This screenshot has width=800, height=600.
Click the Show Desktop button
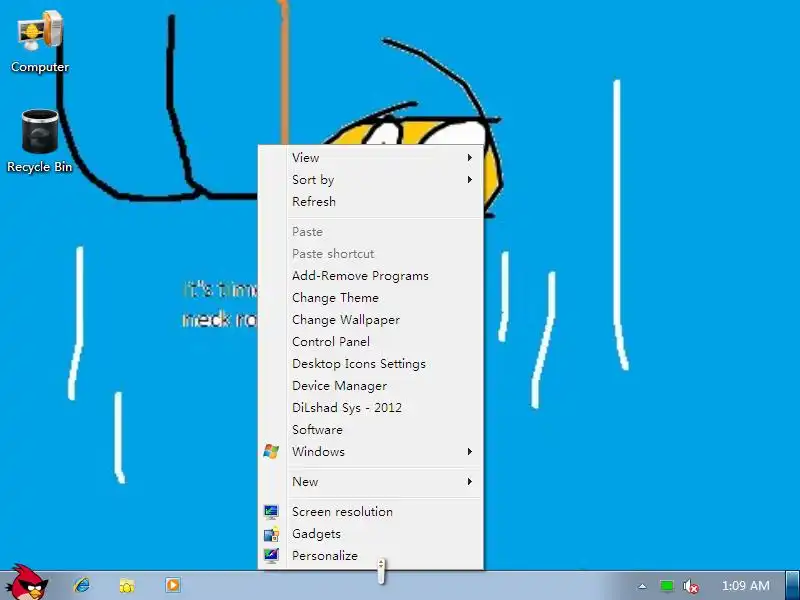(792, 585)
